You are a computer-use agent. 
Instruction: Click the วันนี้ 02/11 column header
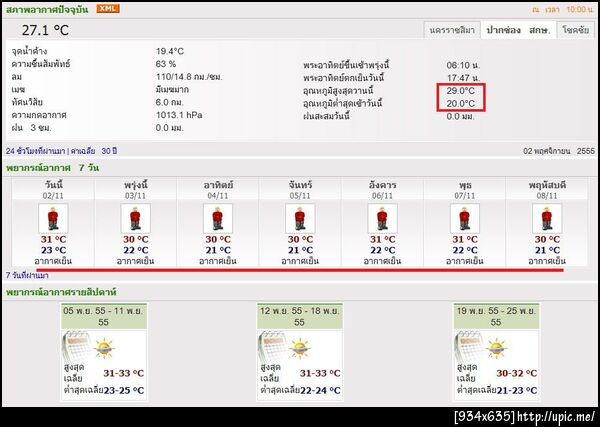53,190
